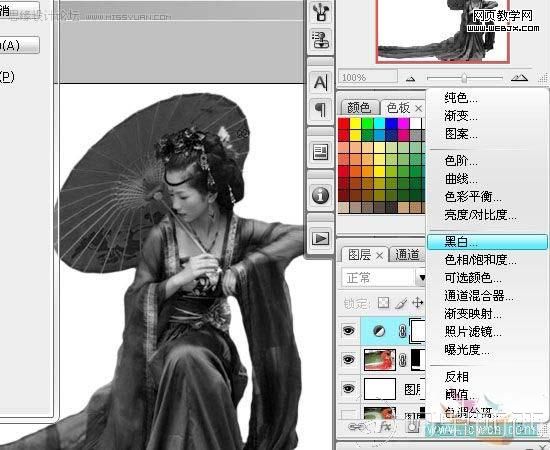
Task: Choose 通道混合器... from the menu
Action: [x=479, y=296]
